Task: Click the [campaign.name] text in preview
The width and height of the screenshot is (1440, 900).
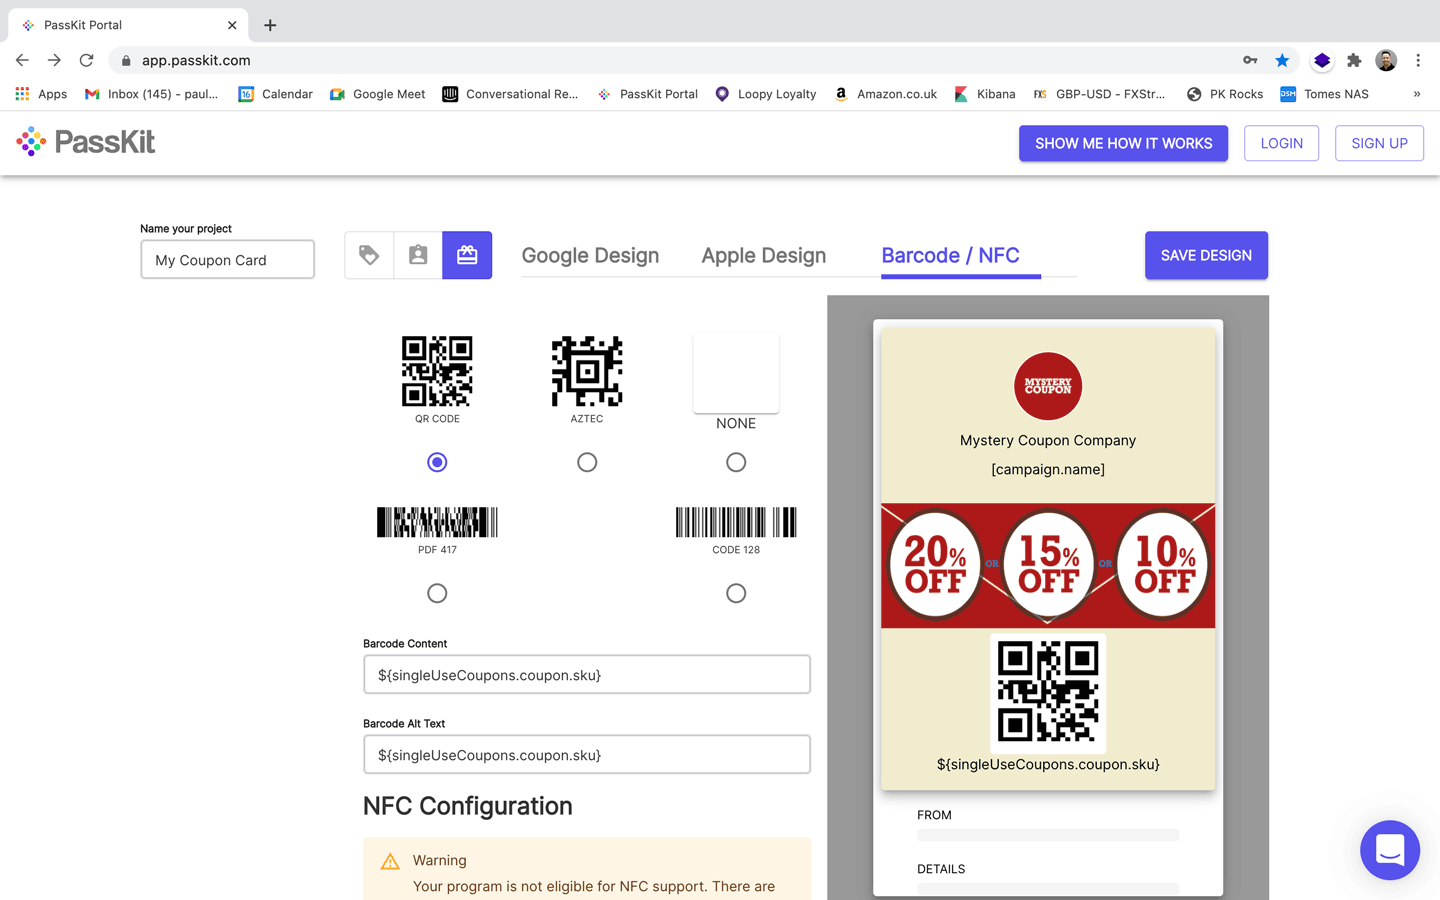Action: point(1048,469)
